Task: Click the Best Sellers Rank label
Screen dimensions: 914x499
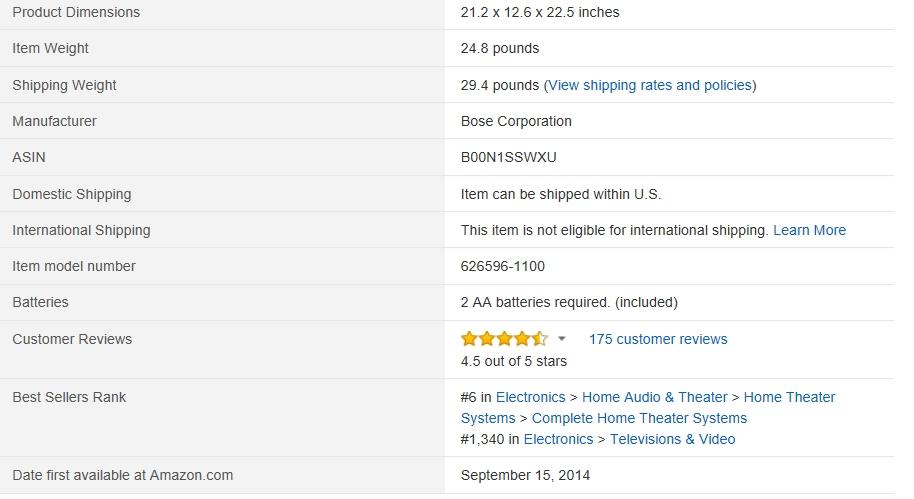Action: point(69,397)
